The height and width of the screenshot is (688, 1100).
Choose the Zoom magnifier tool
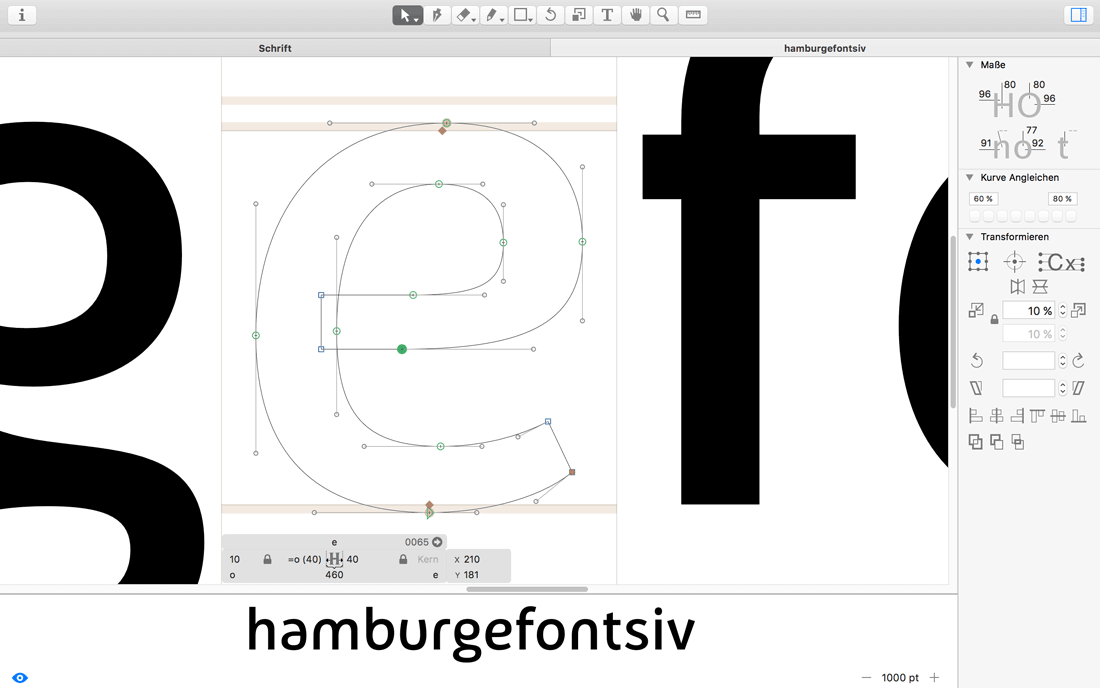coord(663,15)
